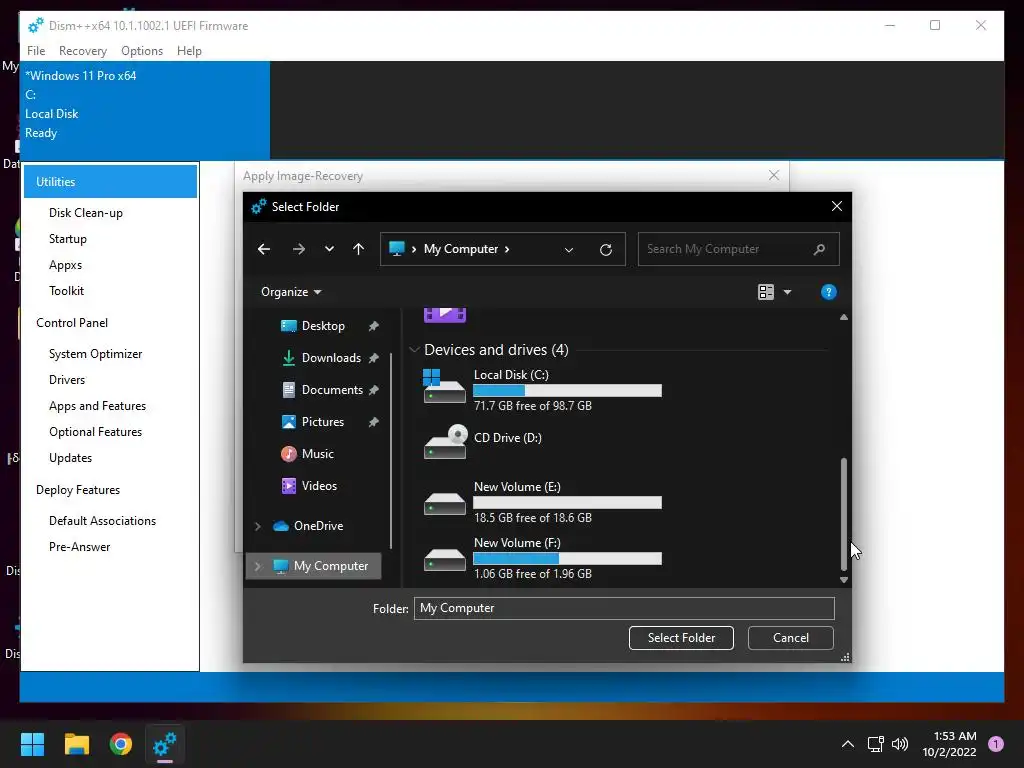Select Utilities section header
Screen dimensions: 1024x768
(x=110, y=182)
